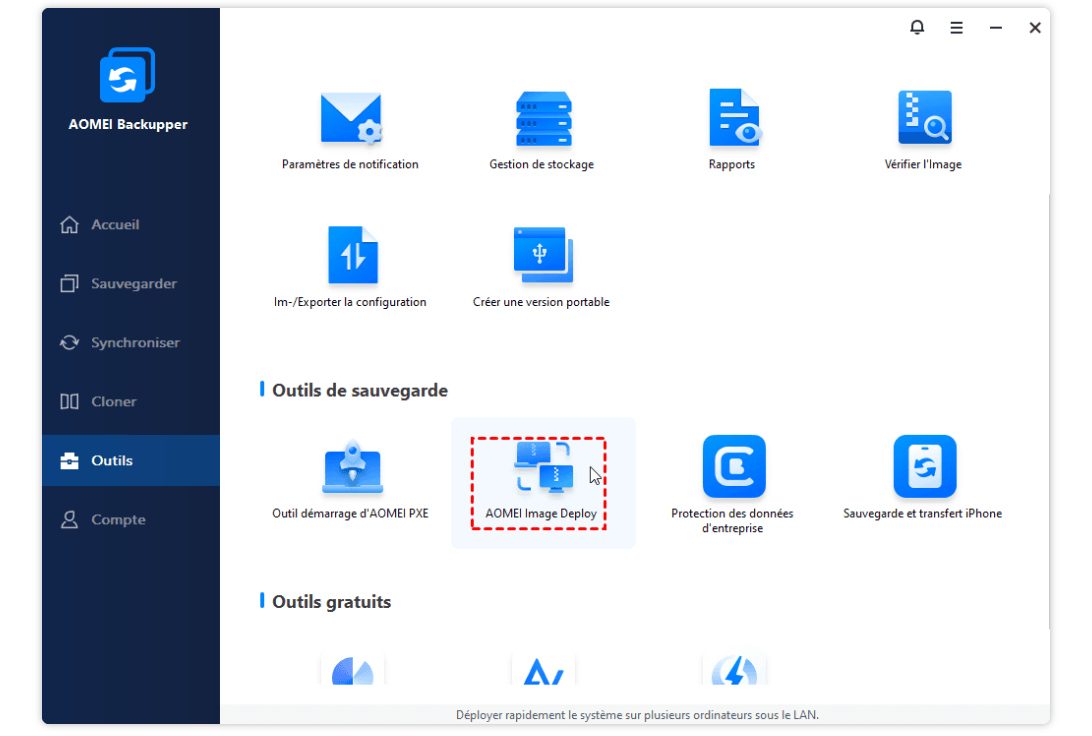Open Im-/Exporter la configuration icon

(352, 255)
